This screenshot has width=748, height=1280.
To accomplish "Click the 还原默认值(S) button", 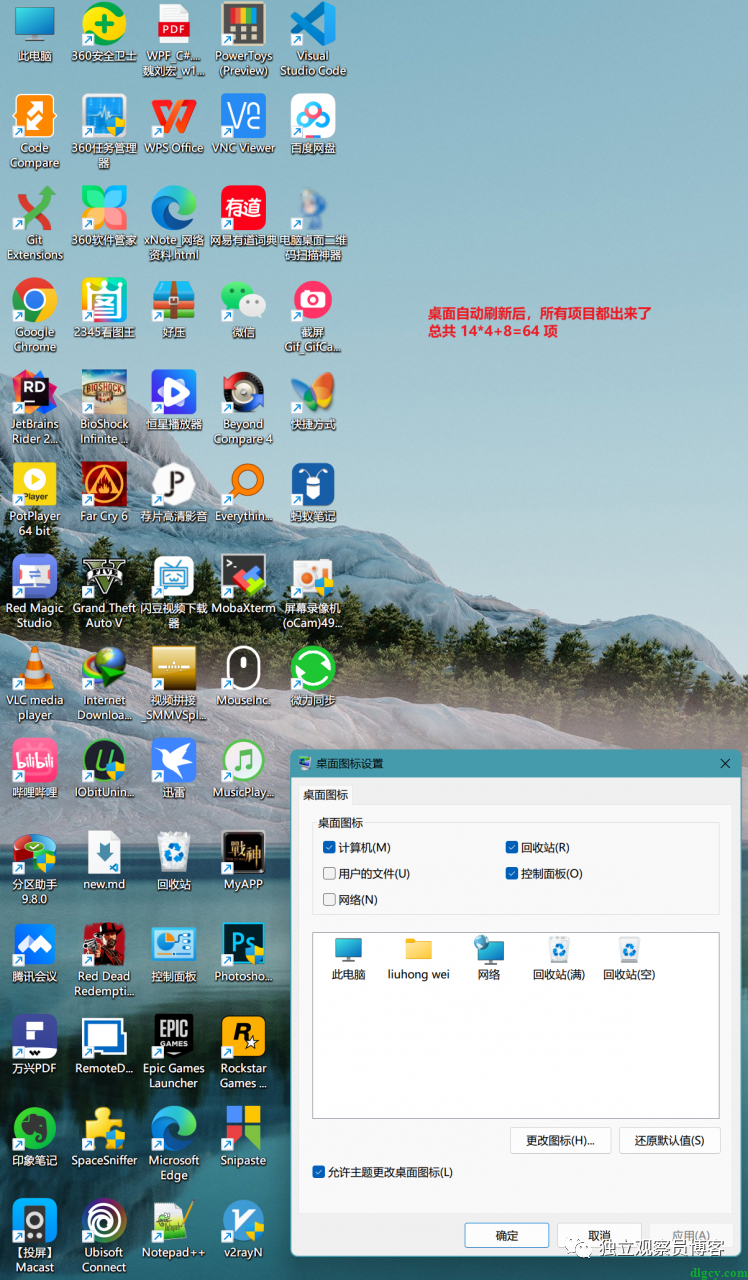I will [x=670, y=1140].
